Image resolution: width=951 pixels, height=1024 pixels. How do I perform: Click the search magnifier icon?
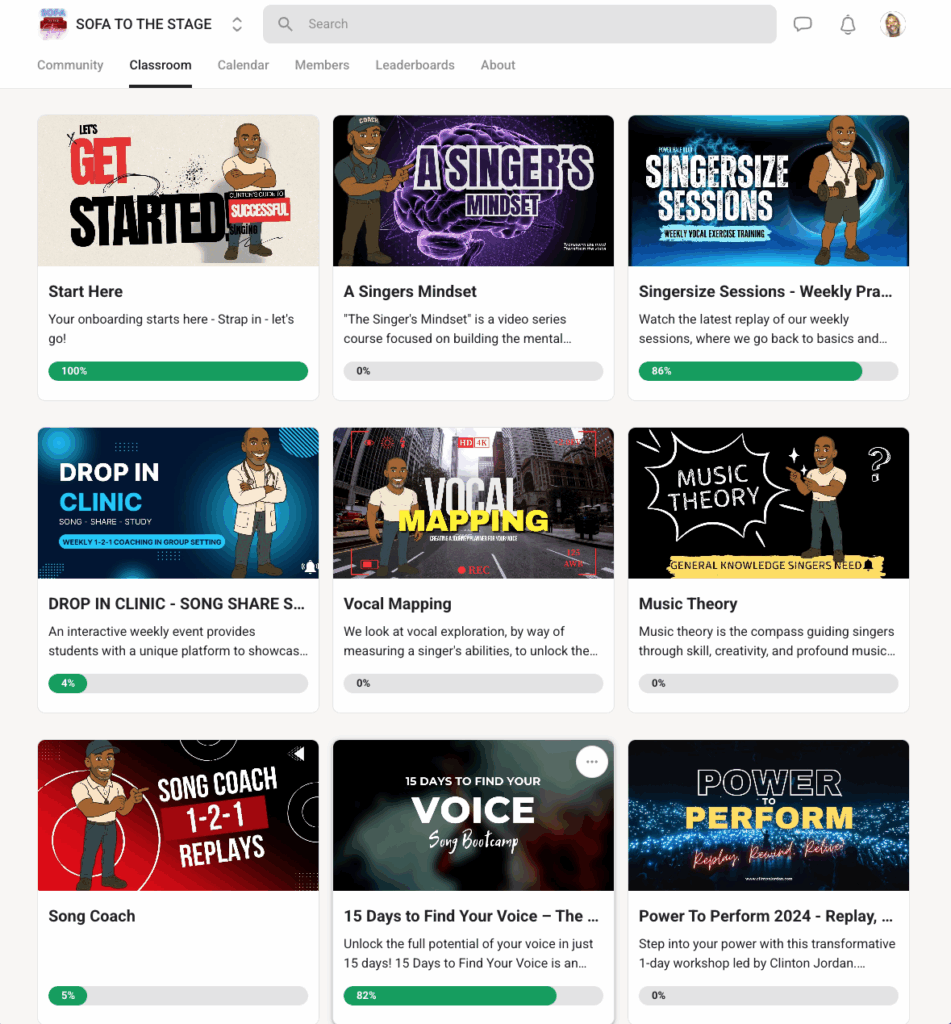[x=285, y=24]
